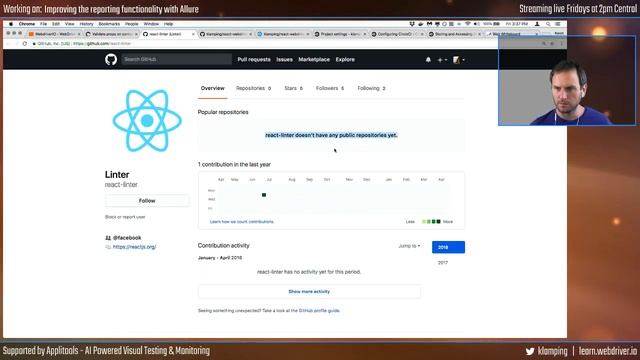
Task: Click the organization icon beside @facebook
Action: coord(108,238)
